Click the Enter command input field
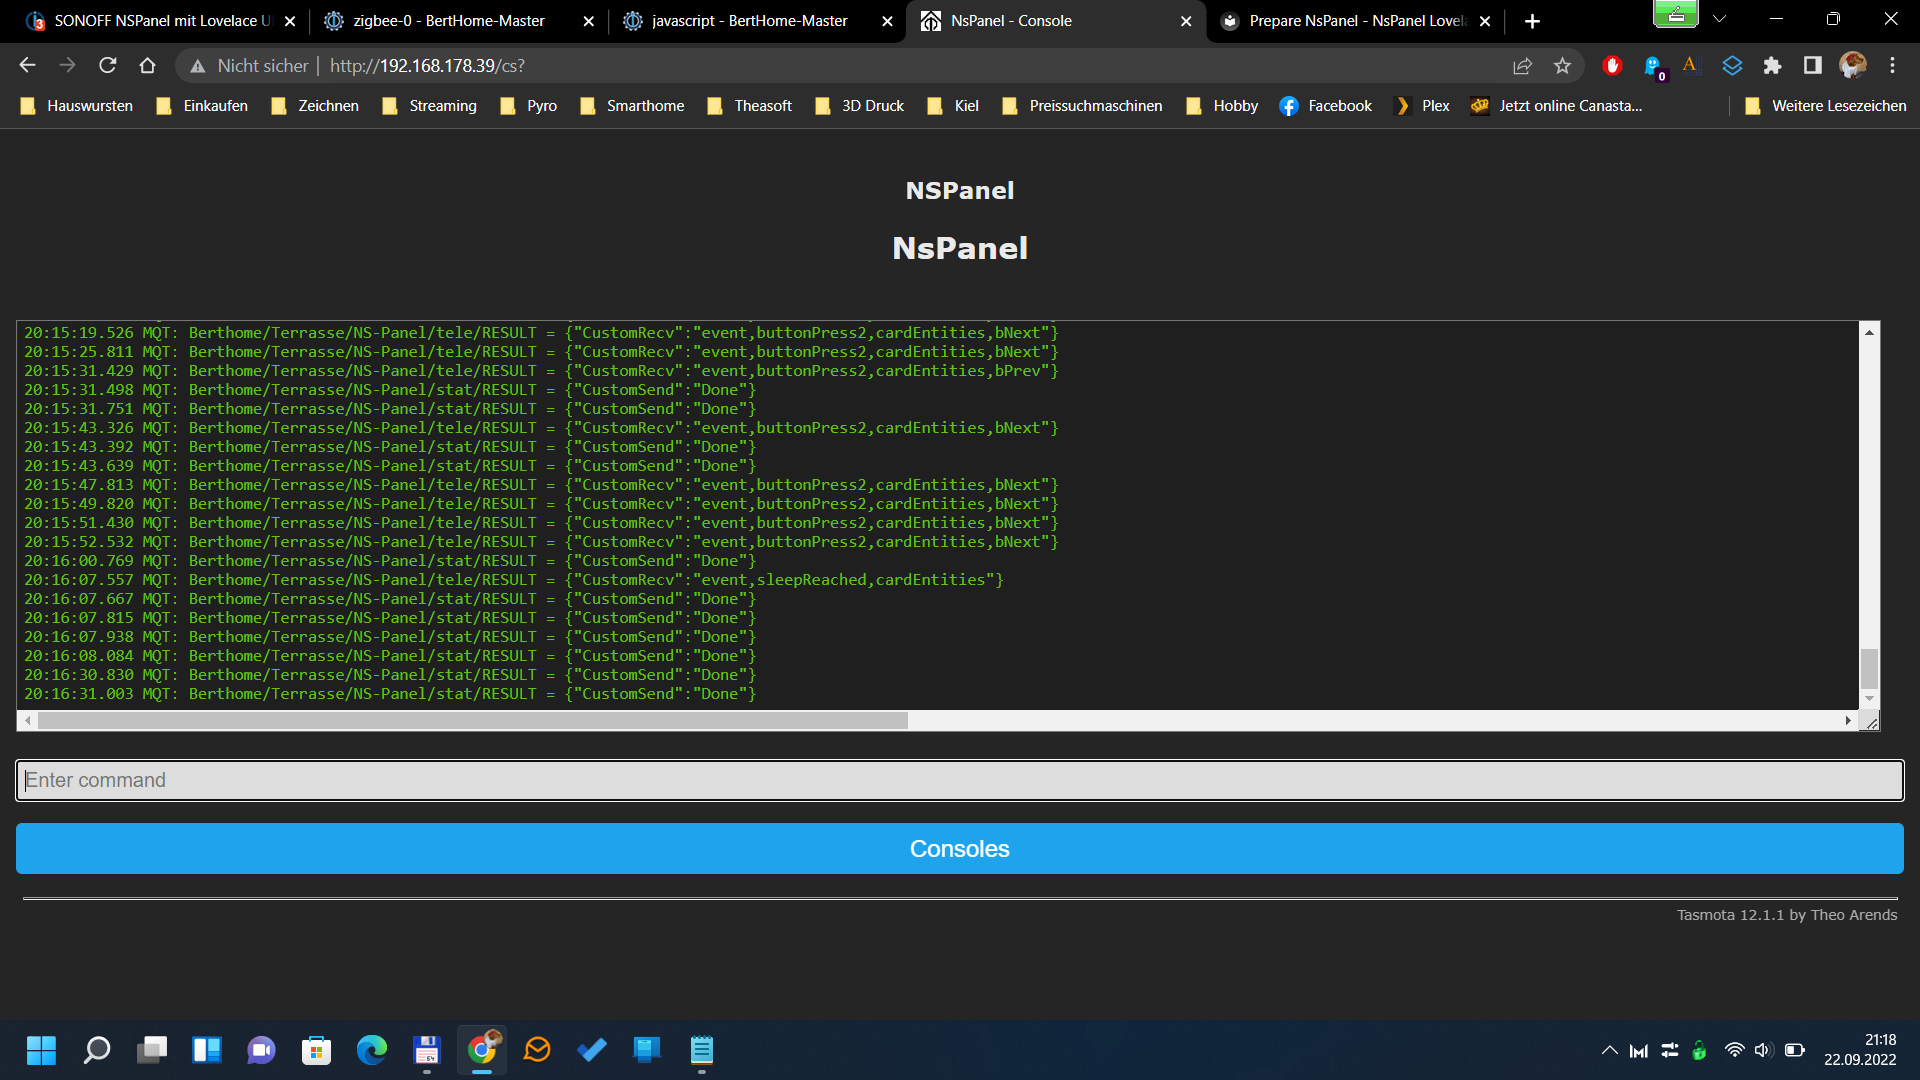Image resolution: width=1920 pixels, height=1080 pixels. click(x=960, y=780)
